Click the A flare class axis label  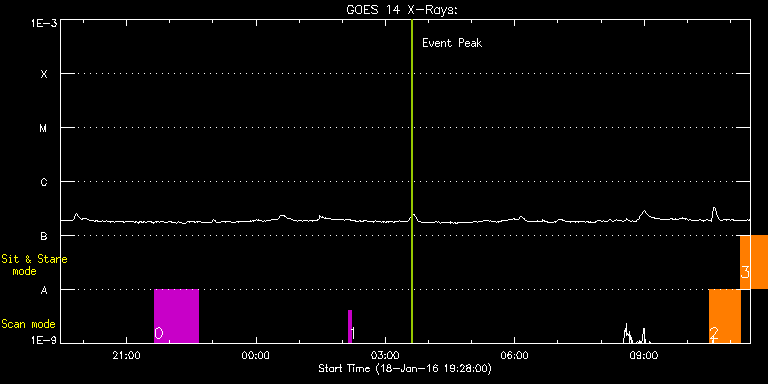[44, 290]
